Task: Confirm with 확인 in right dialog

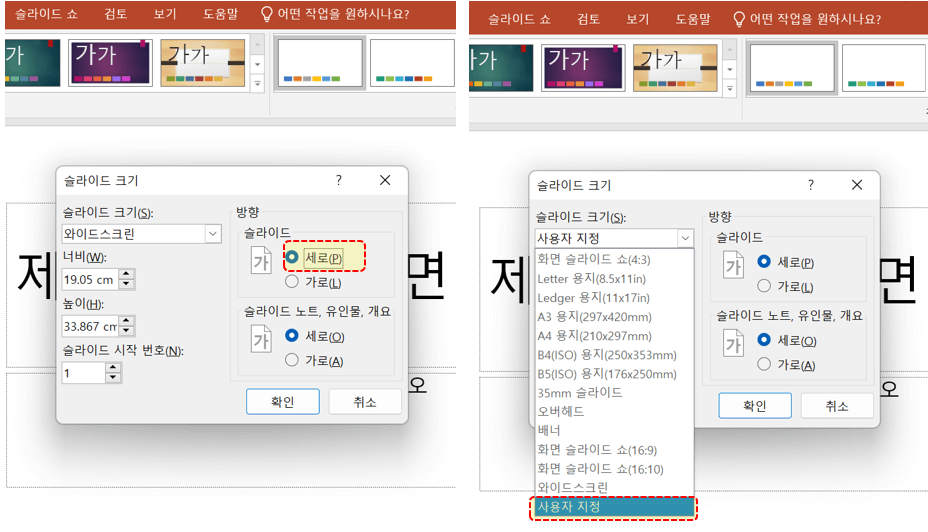Action: tap(755, 406)
